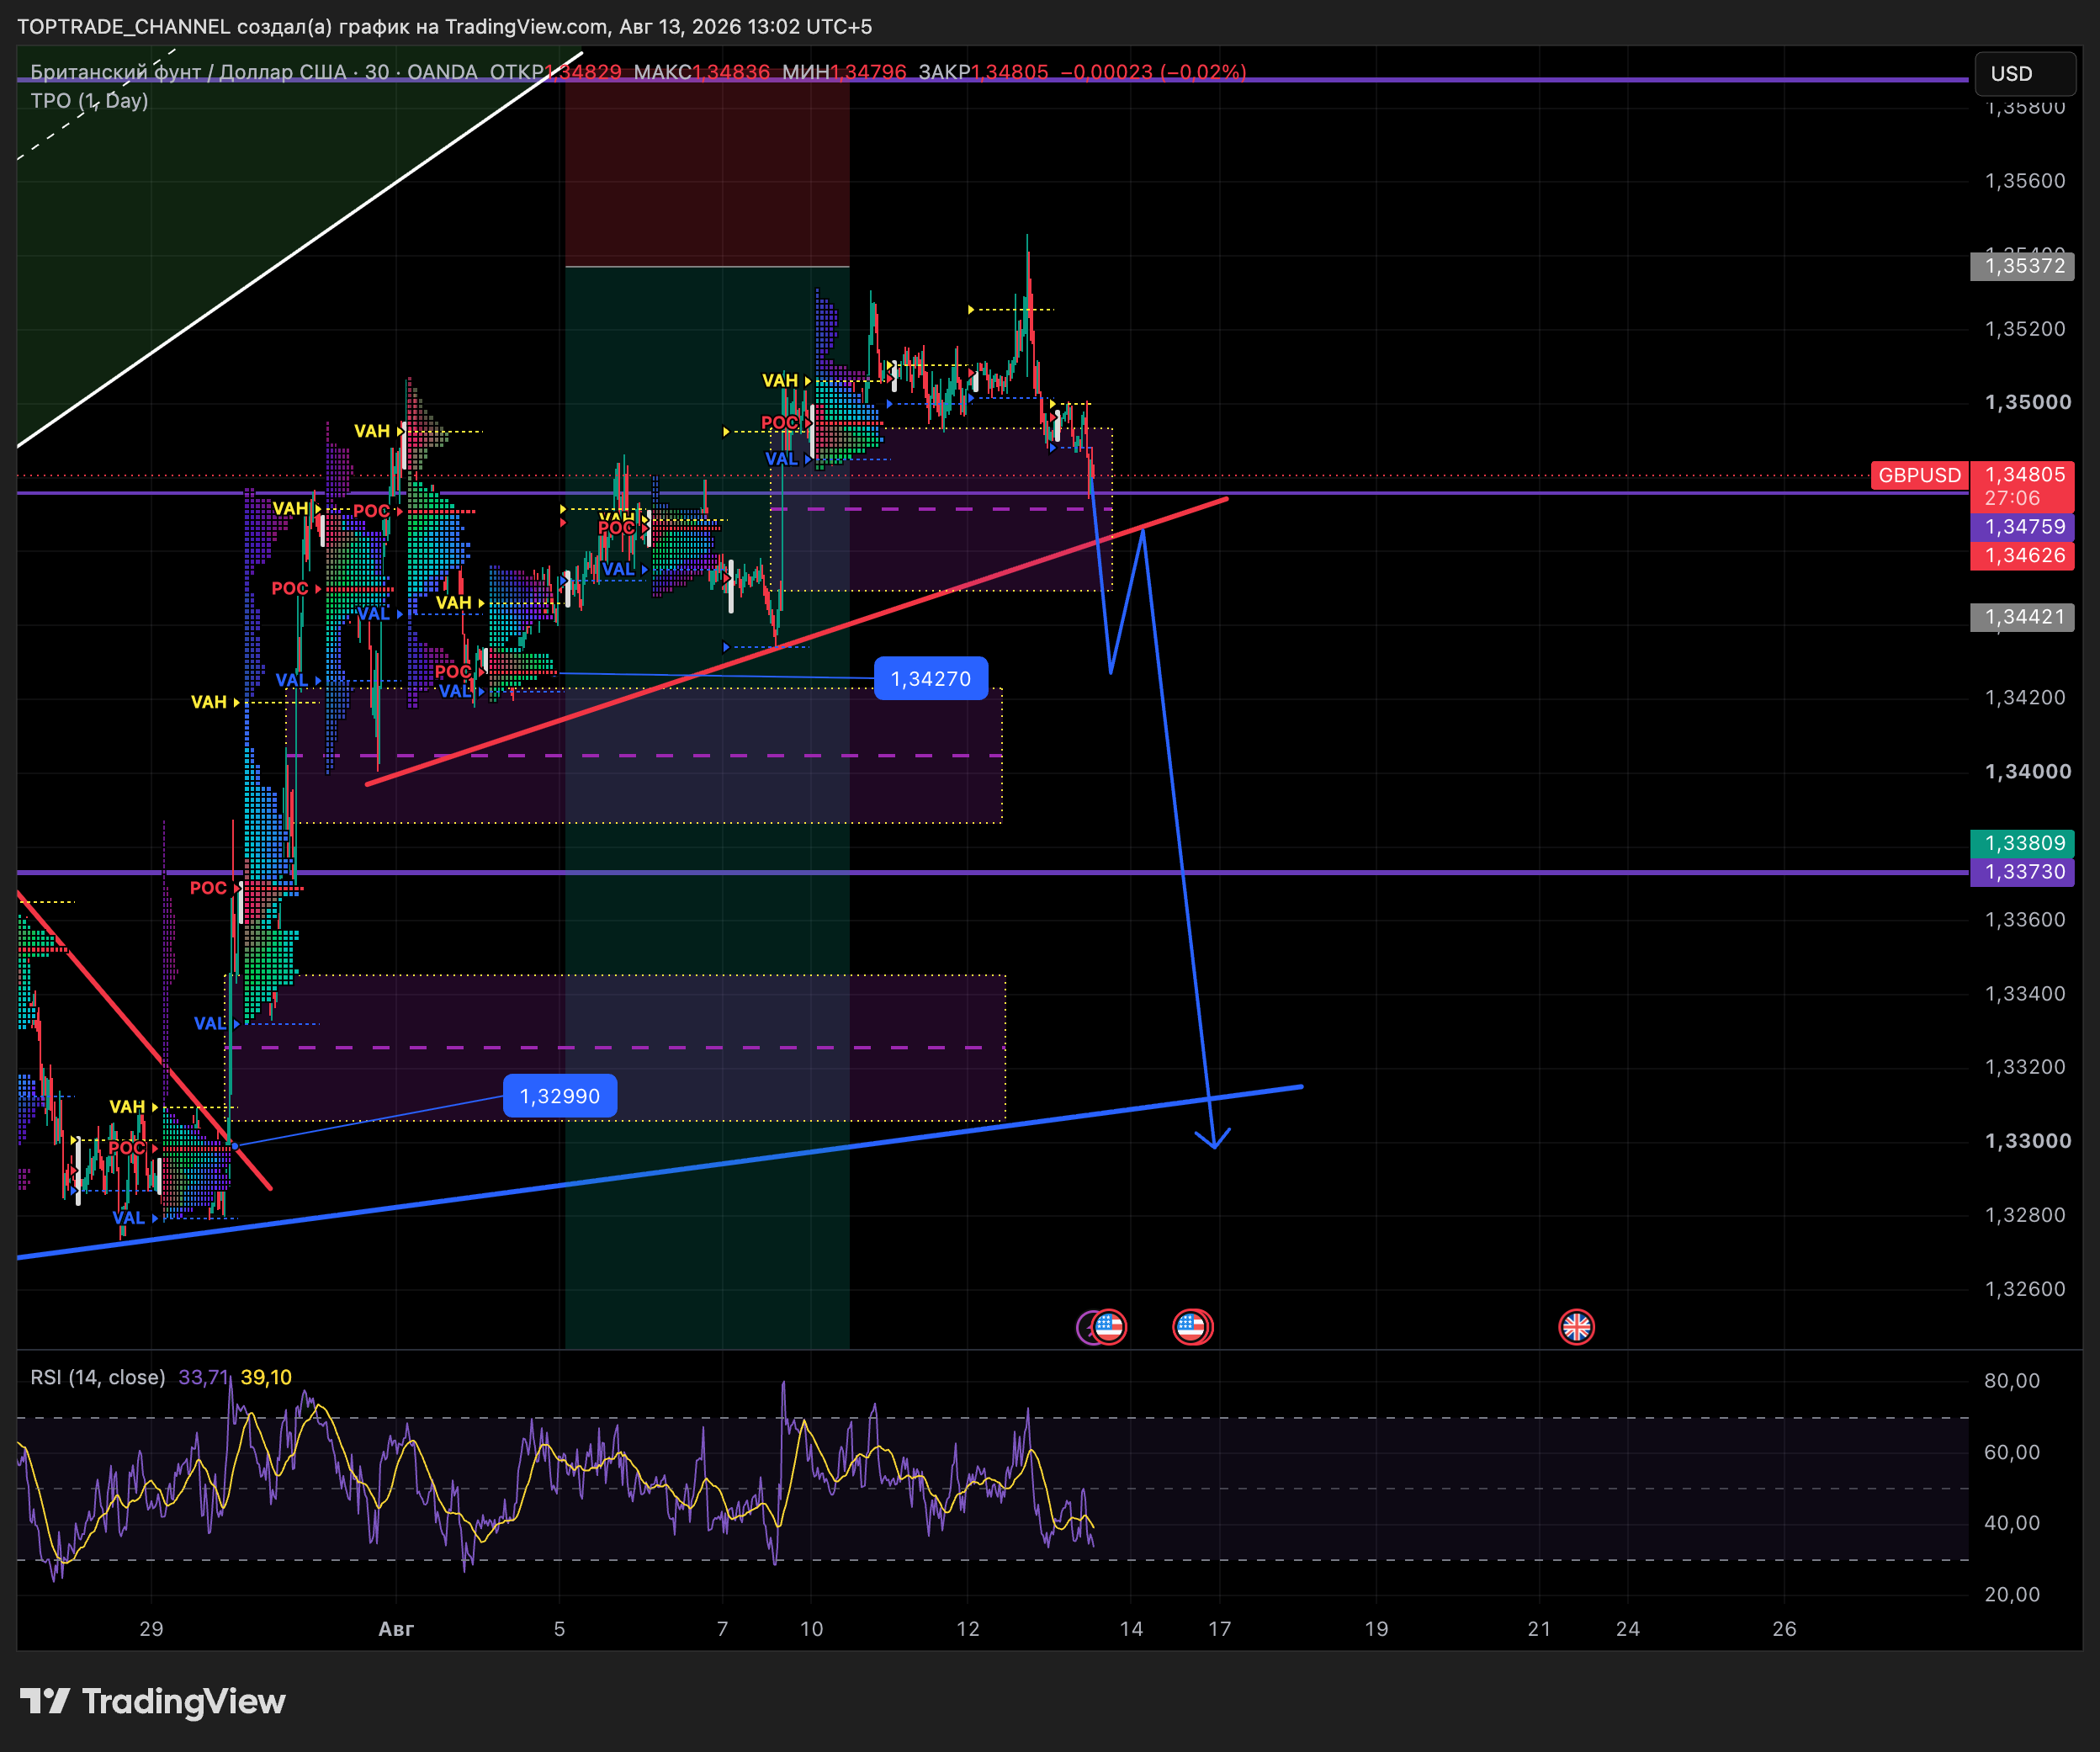Screen dimensions: 2100x1752
Task: Click the bold 1,33000 price scale tick
Action: click(2028, 1141)
